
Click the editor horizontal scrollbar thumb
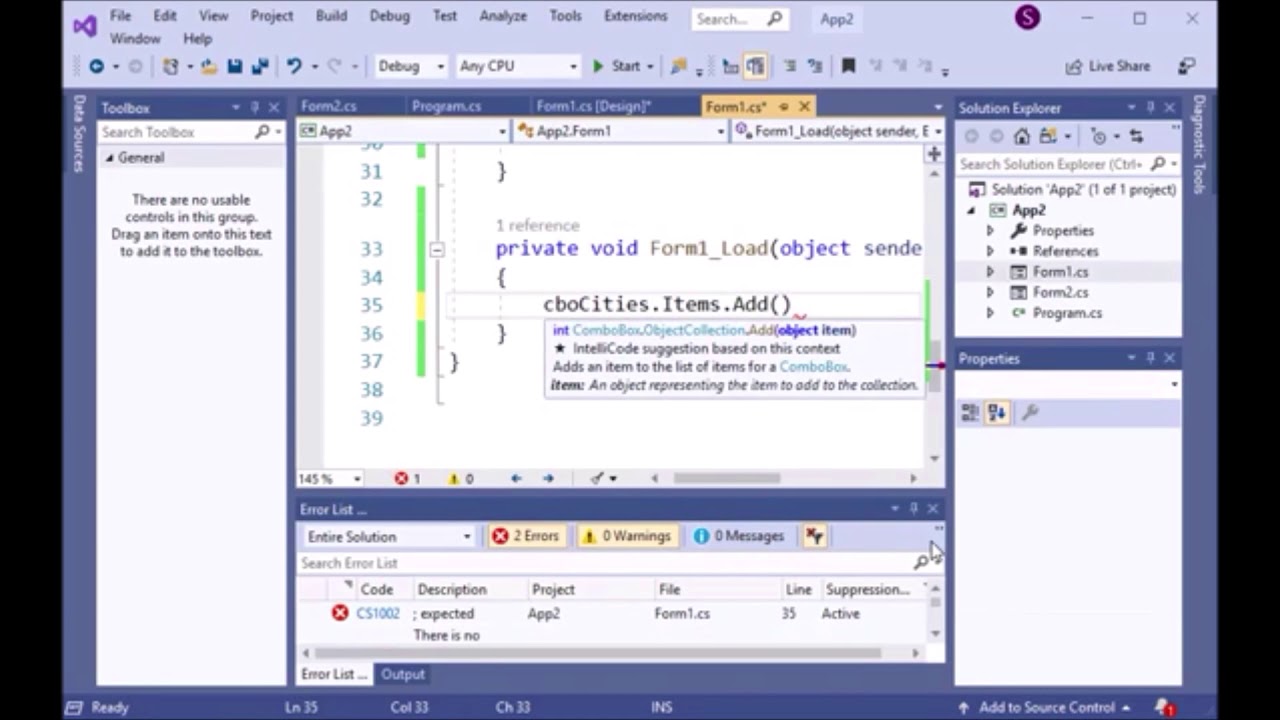(727, 478)
